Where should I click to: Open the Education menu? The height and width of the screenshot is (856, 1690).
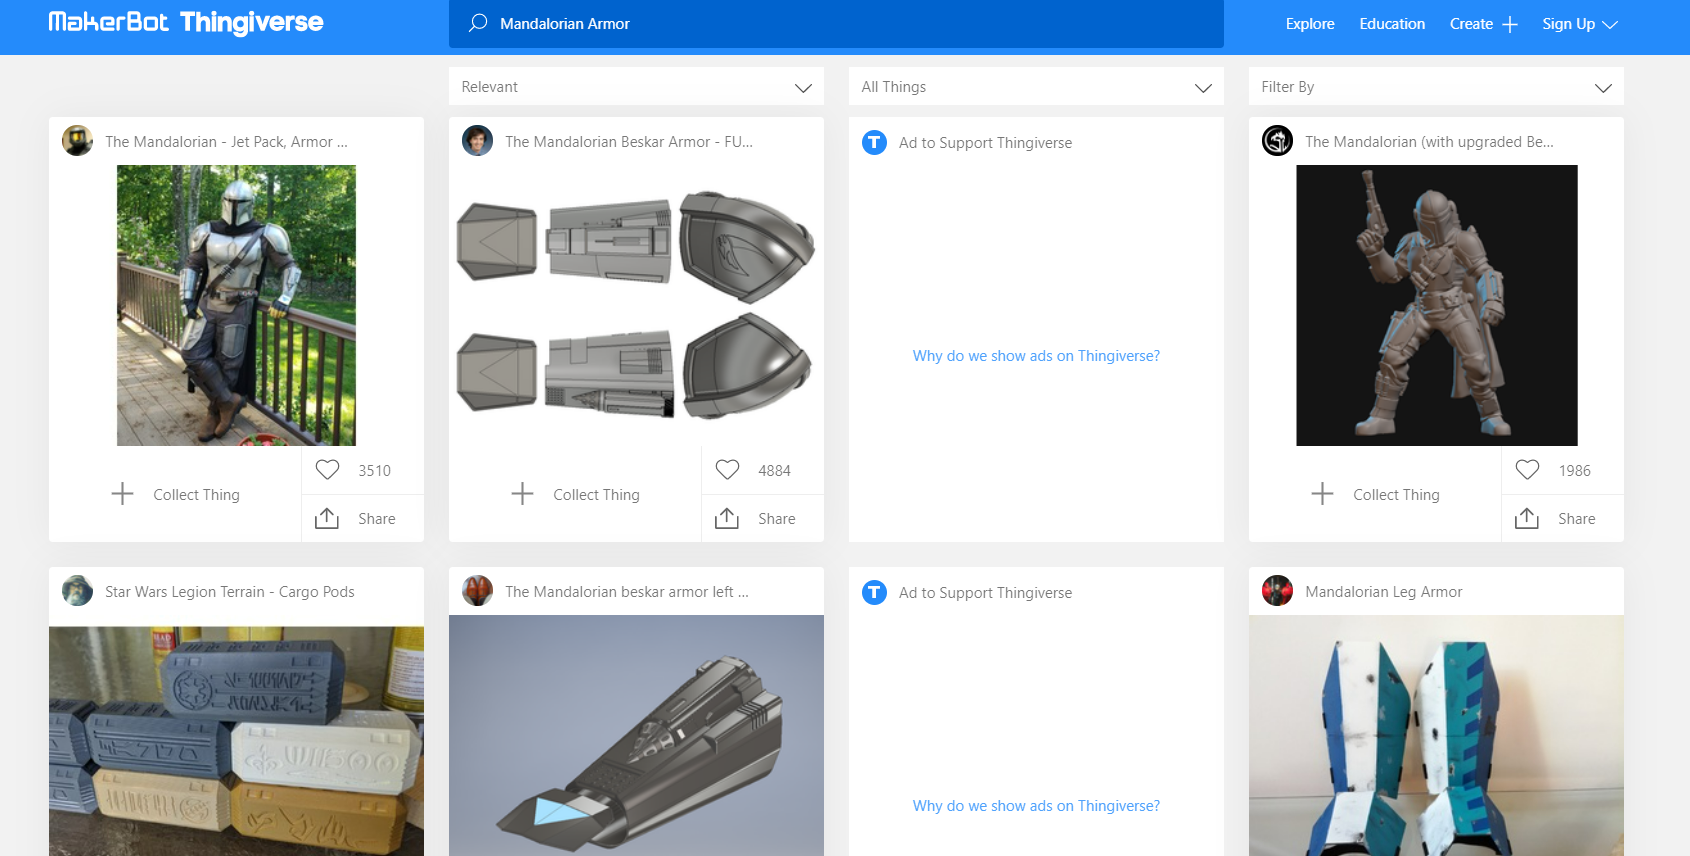click(x=1392, y=24)
